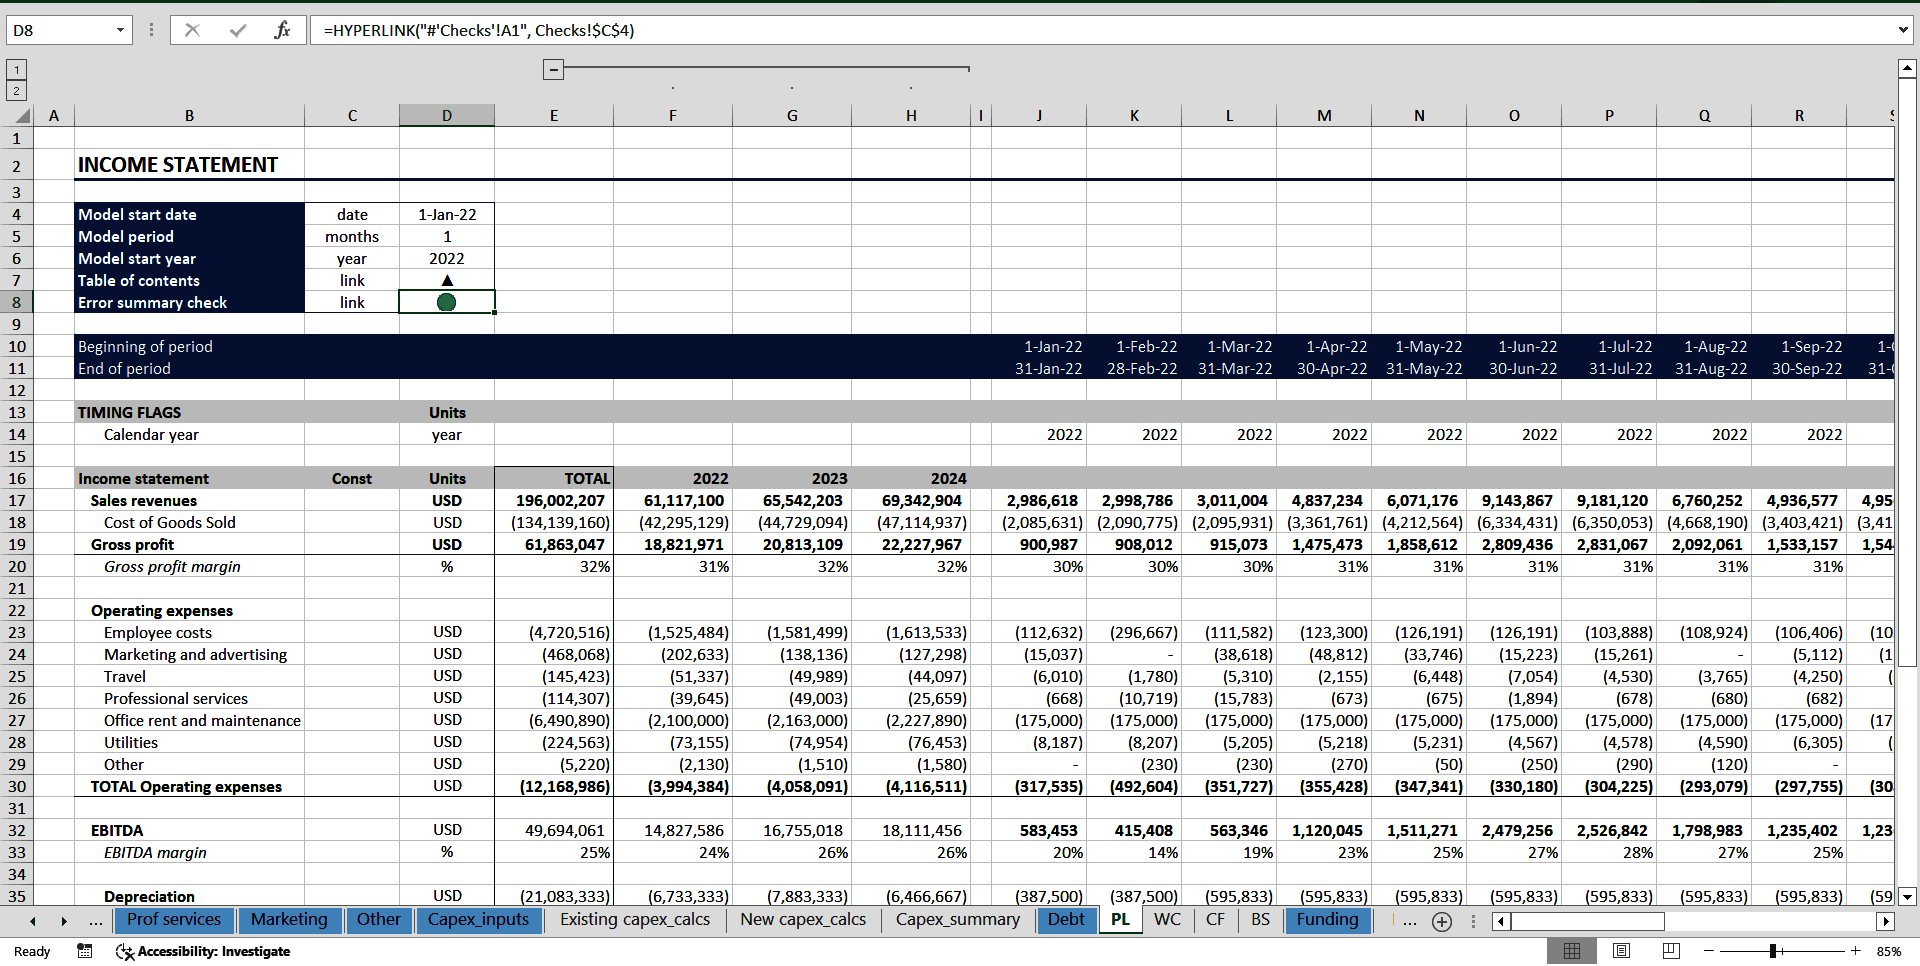Click the New sheet plus icon

1441,921
